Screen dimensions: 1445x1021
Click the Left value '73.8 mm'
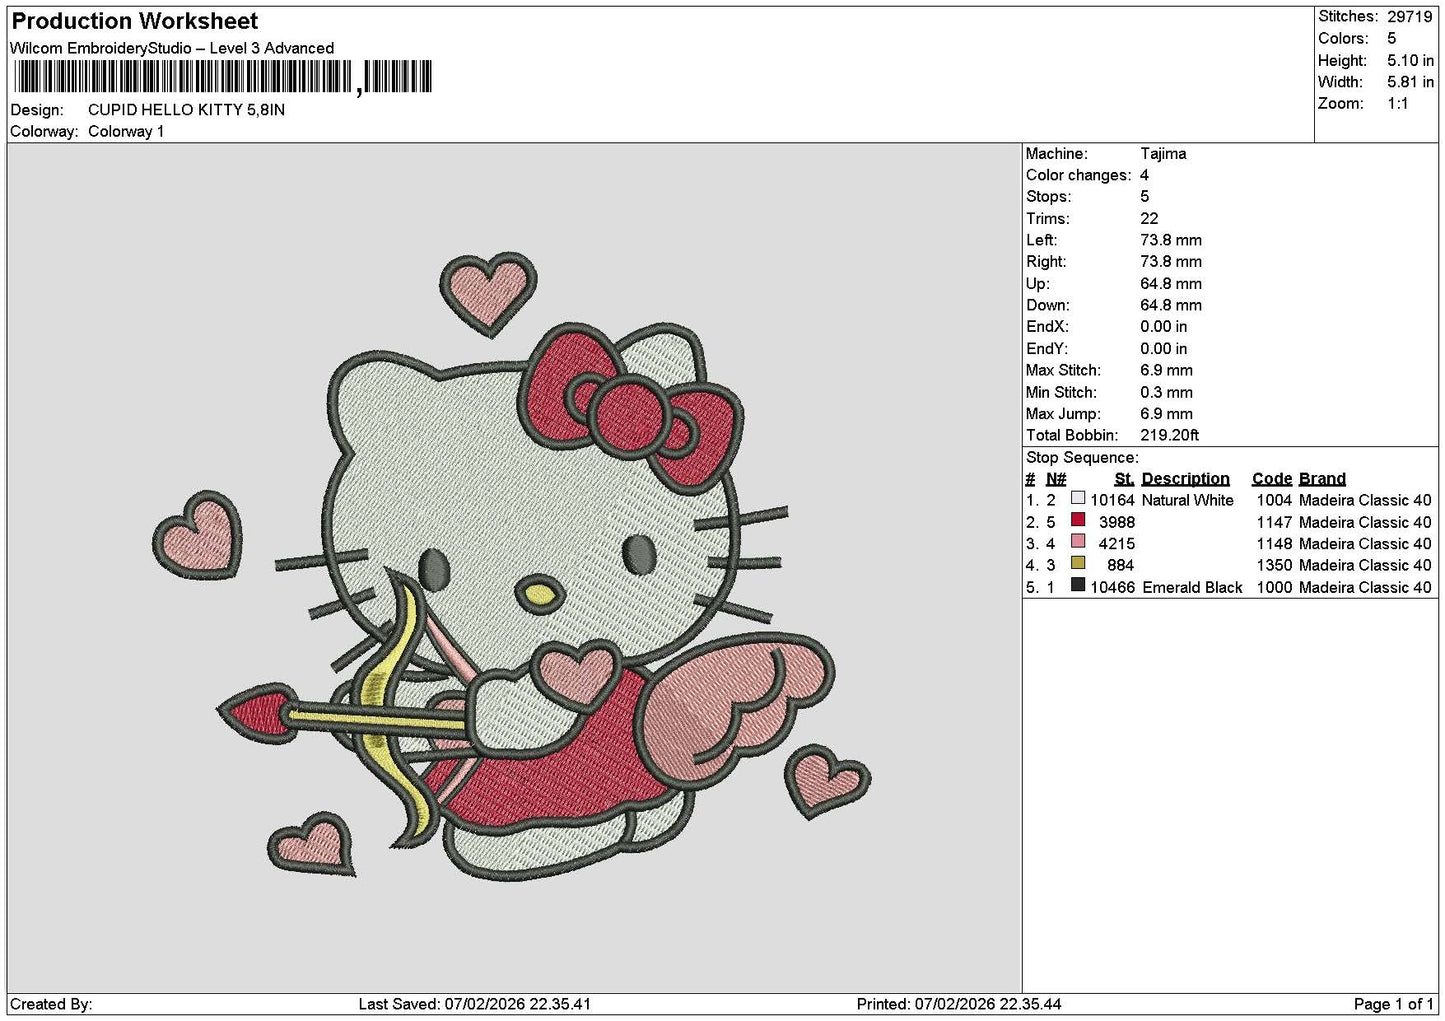pyautogui.click(x=1171, y=241)
